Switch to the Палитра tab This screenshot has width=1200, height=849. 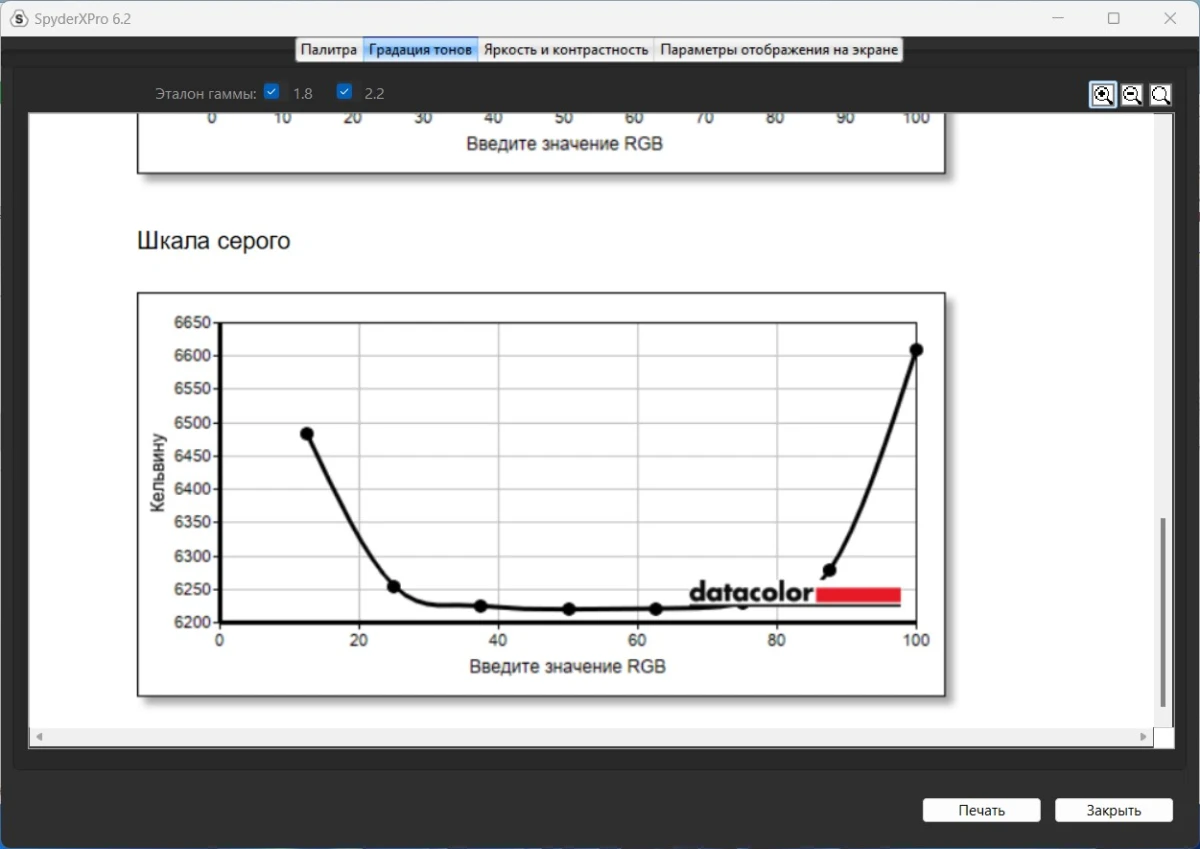click(x=328, y=50)
